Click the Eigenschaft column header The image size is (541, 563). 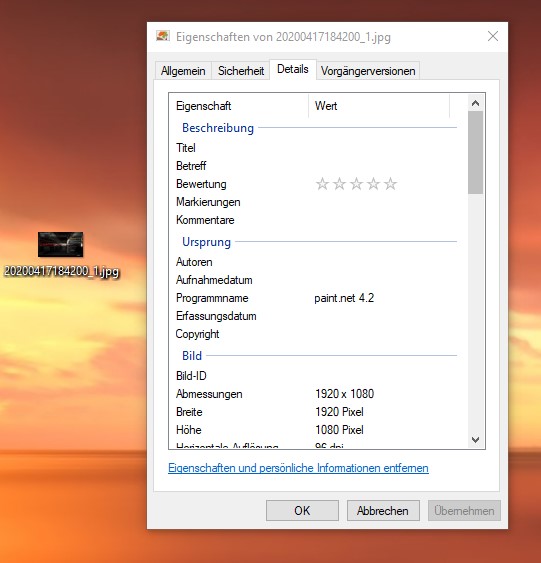pyautogui.click(x=239, y=106)
